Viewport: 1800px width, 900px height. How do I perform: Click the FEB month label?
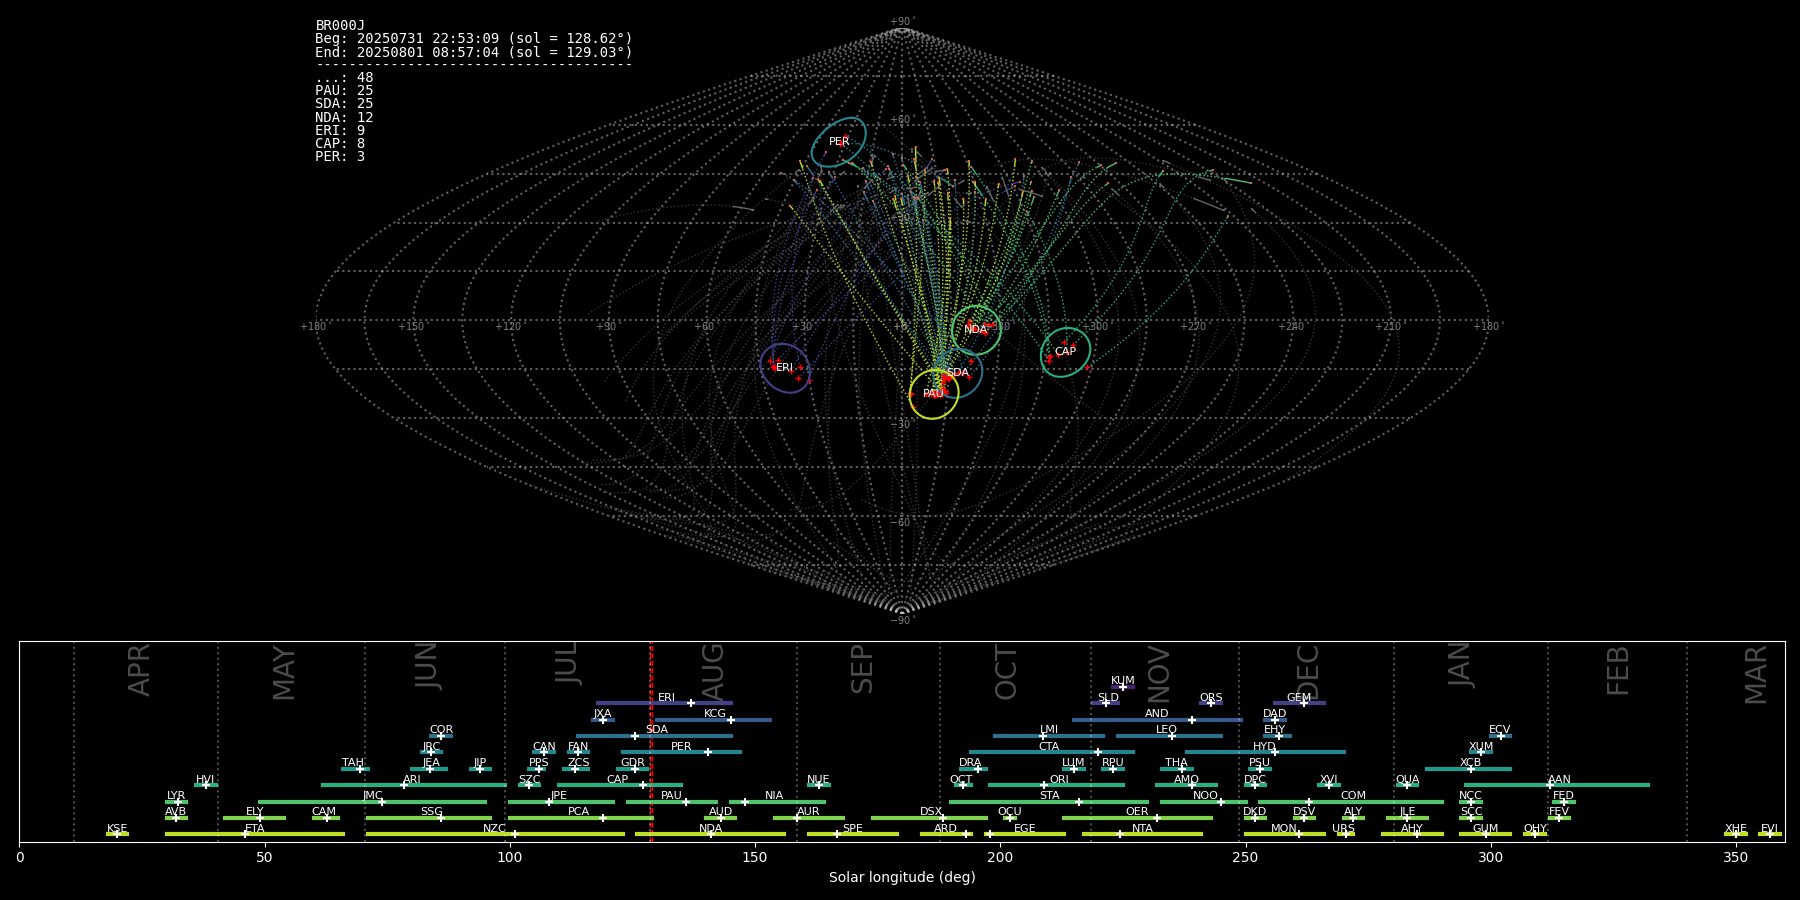click(1618, 671)
